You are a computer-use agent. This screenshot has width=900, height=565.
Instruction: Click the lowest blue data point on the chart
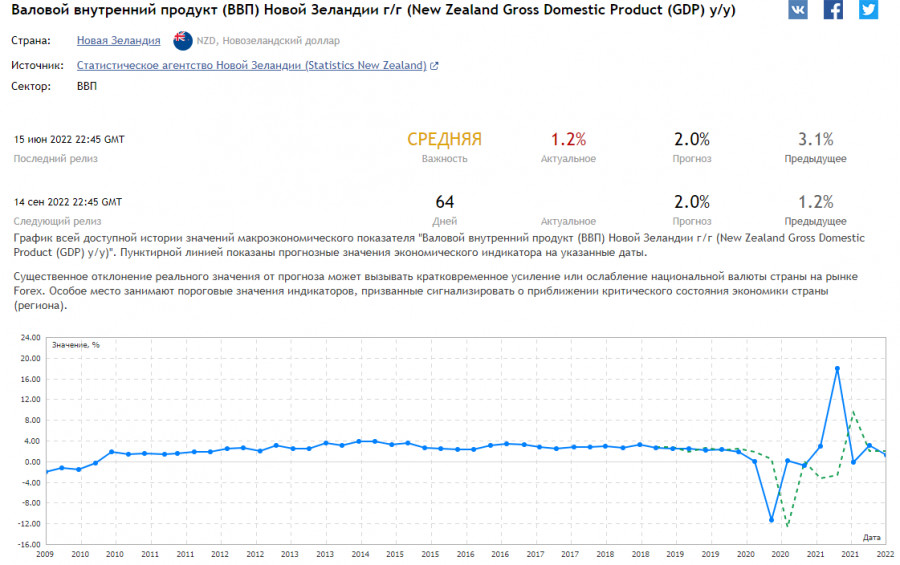coord(771,520)
